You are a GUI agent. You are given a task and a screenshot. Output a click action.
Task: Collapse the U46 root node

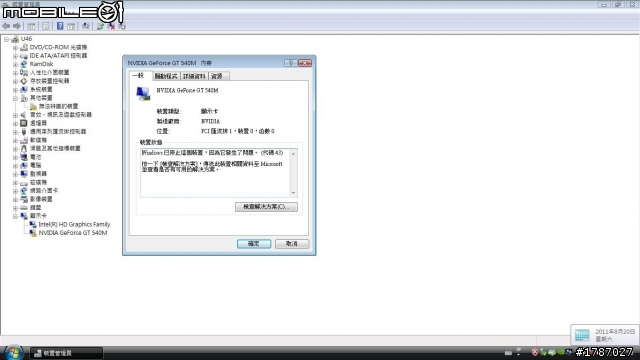pyautogui.click(x=7, y=39)
